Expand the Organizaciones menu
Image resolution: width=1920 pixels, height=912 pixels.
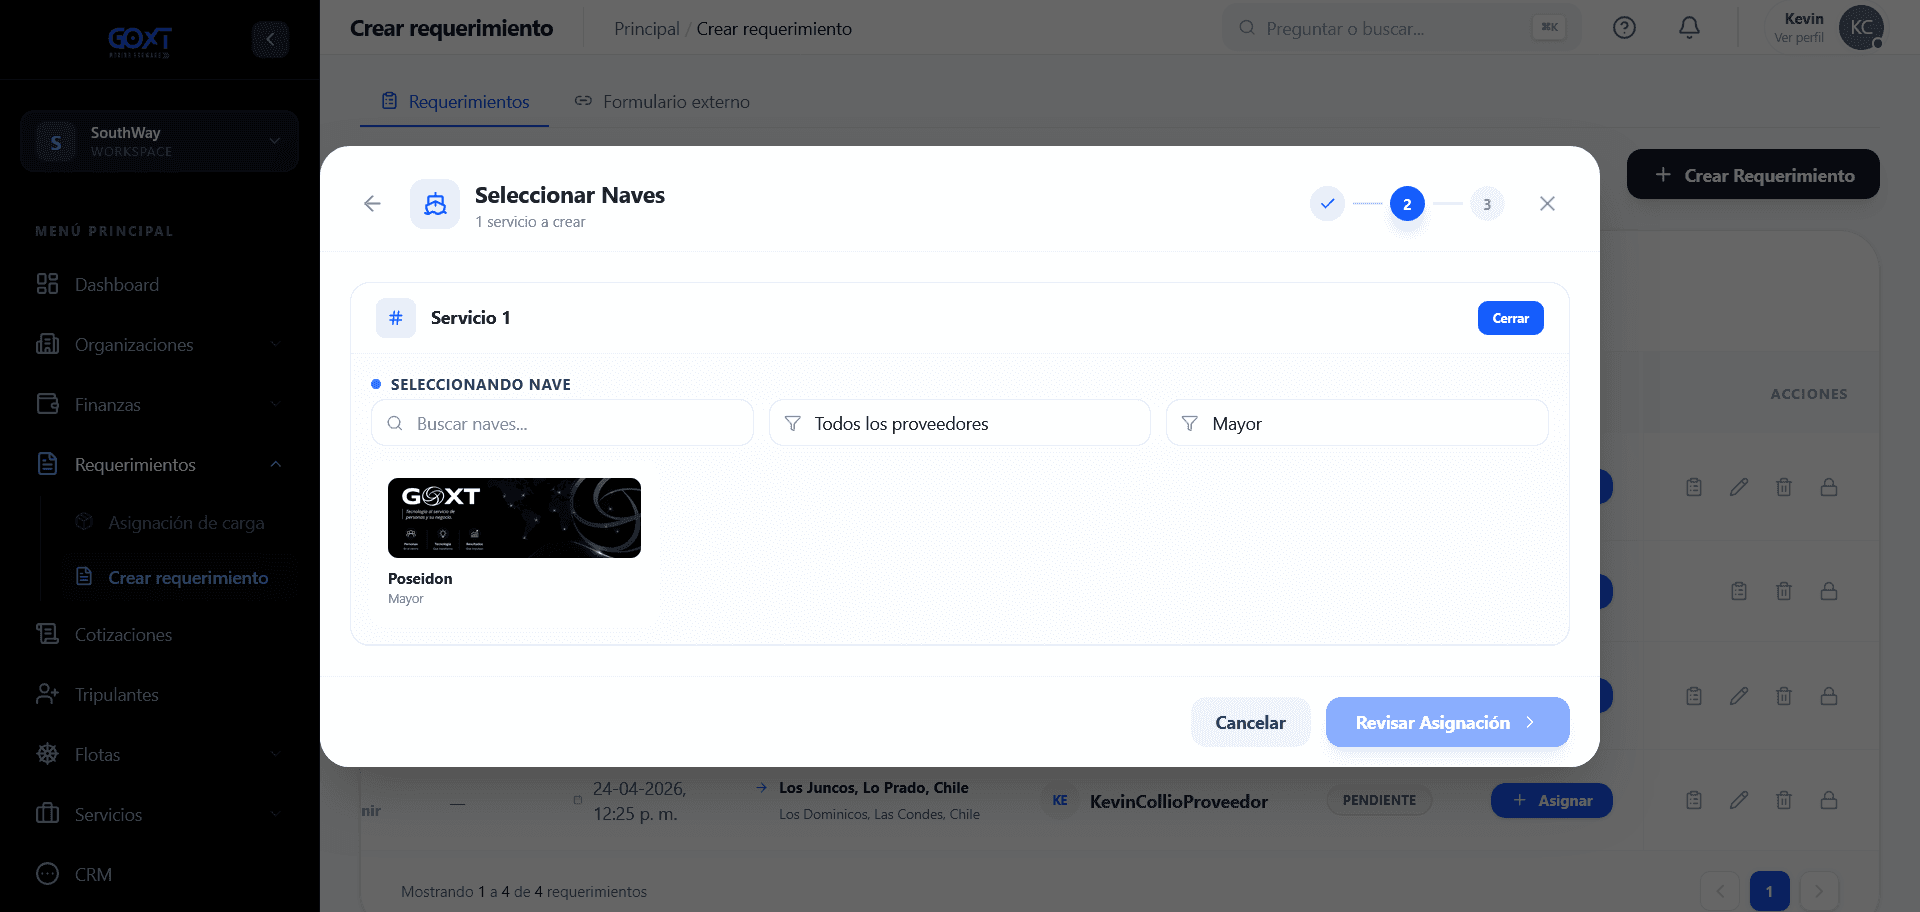point(160,345)
